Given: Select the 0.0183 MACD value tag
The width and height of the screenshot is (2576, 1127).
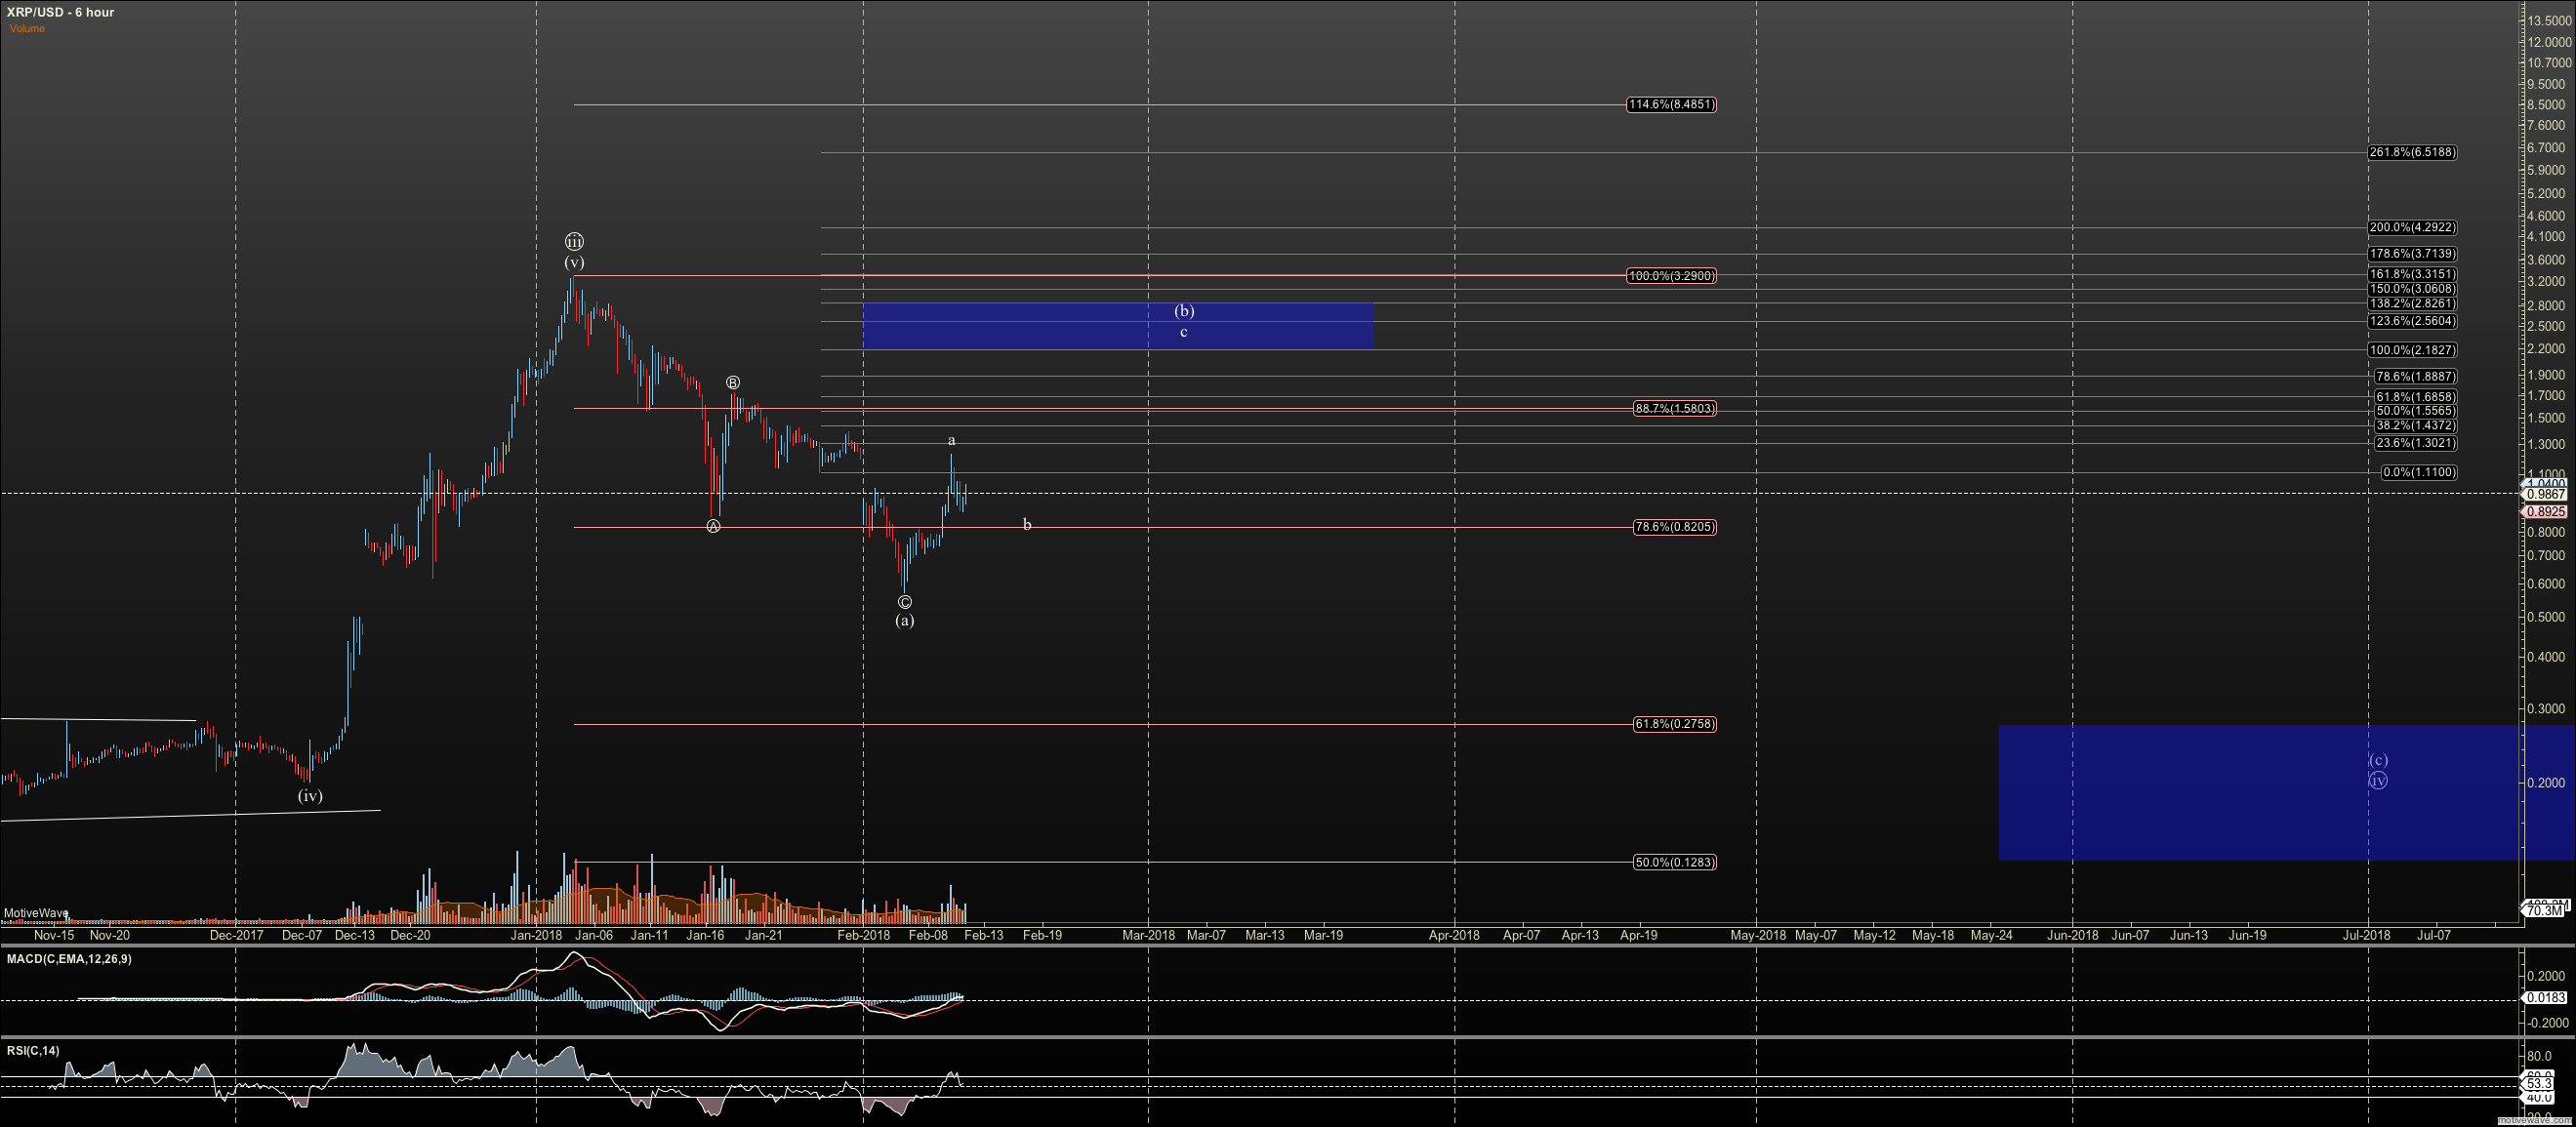Looking at the screenshot, I should click(2545, 998).
